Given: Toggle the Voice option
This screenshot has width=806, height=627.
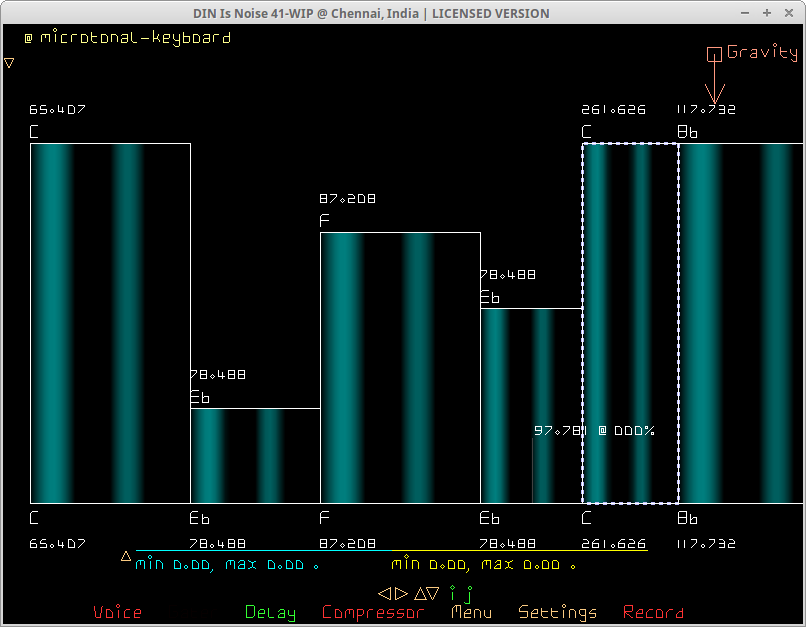Looking at the screenshot, I should (117, 612).
